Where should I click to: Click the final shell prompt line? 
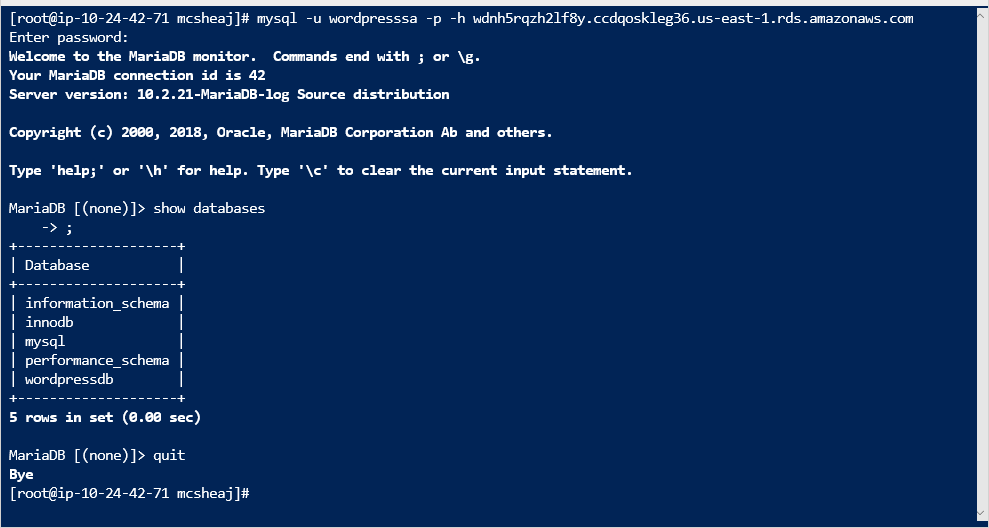pyautogui.click(x=128, y=494)
